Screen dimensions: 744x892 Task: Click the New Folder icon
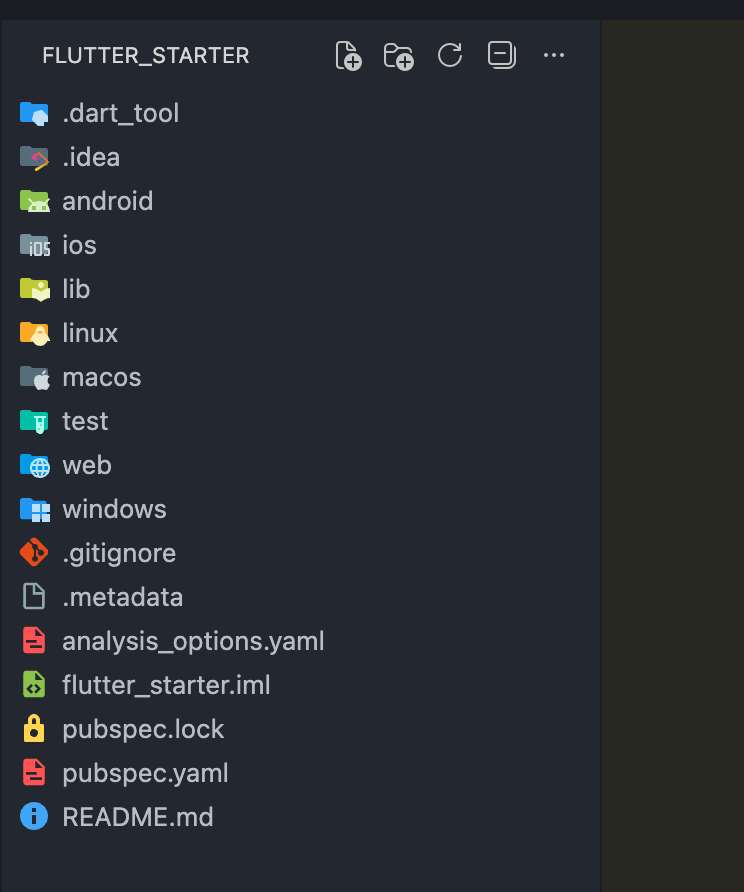click(x=399, y=56)
